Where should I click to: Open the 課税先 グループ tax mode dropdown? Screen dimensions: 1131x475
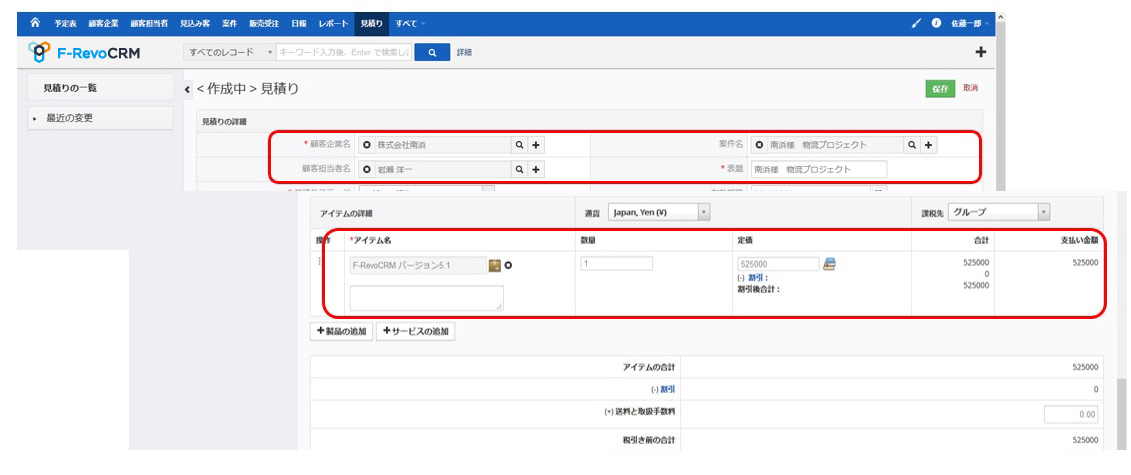coord(998,213)
